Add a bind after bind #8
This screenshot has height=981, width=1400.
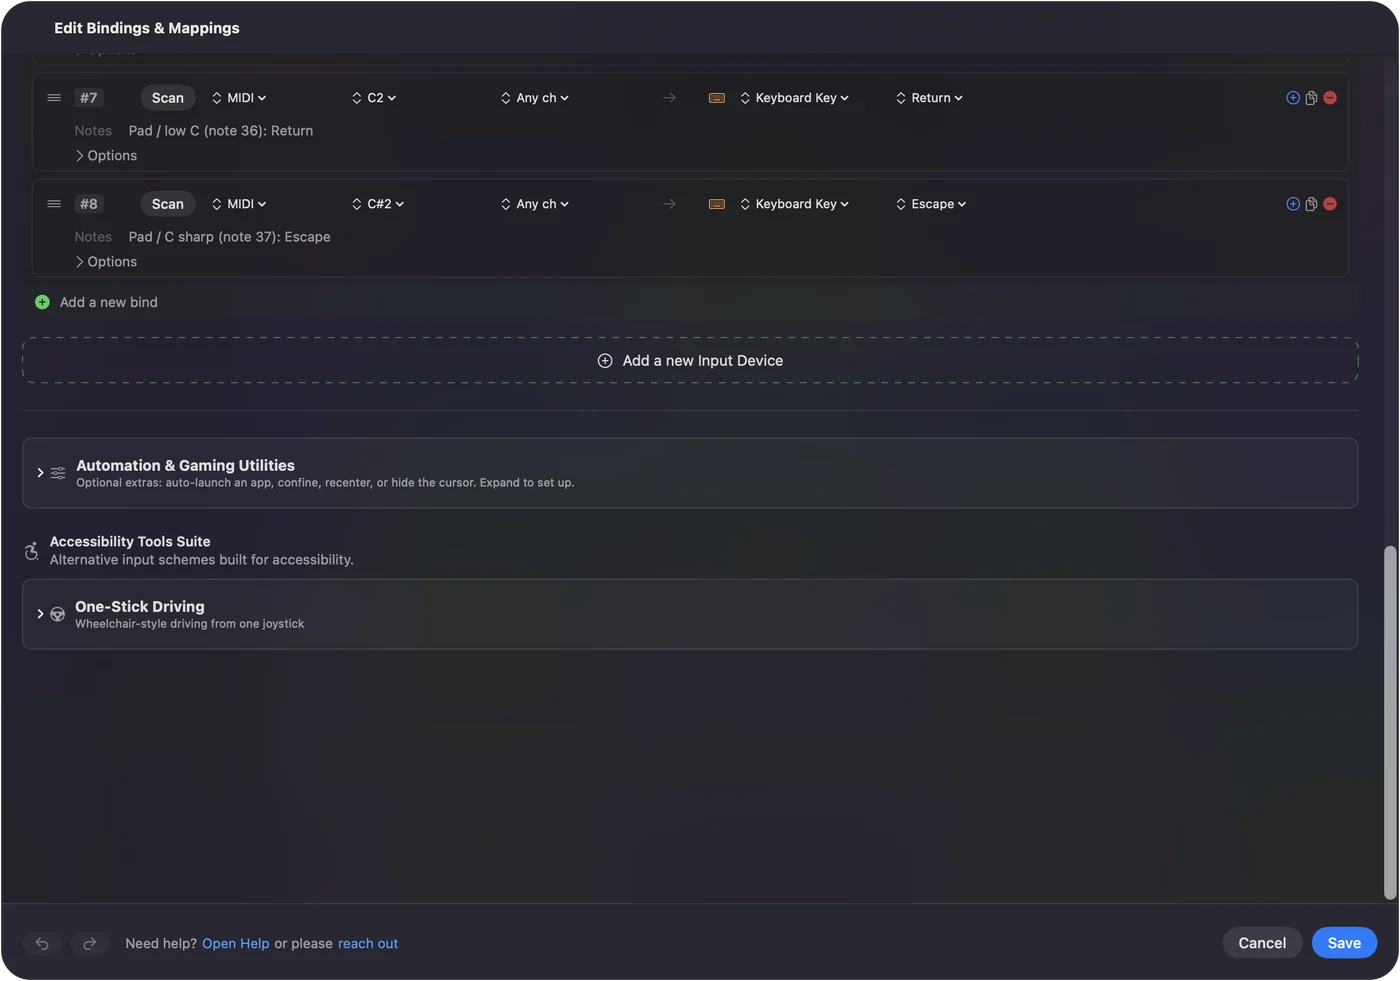click(1293, 204)
